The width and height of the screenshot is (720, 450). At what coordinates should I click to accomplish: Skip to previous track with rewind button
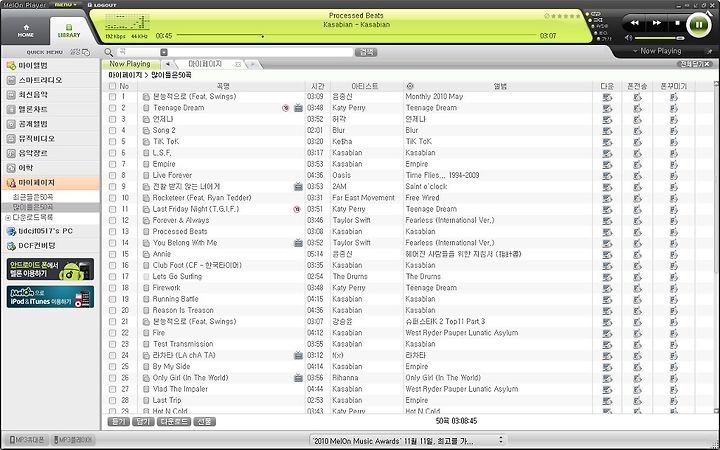coord(634,23)
